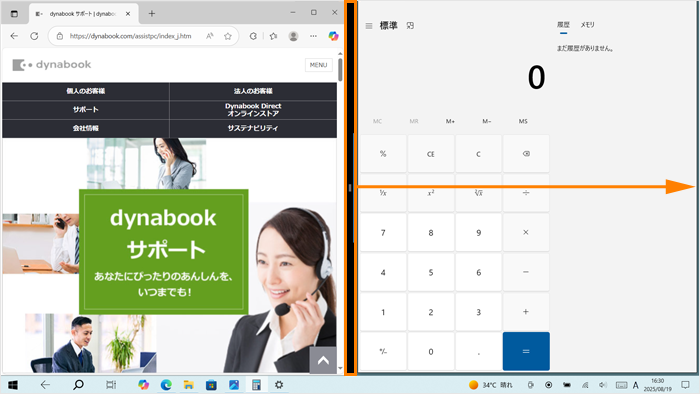Open 会社情報 navigation item
The width and height of the screenshot is (700, 394).
click(86, 129)
